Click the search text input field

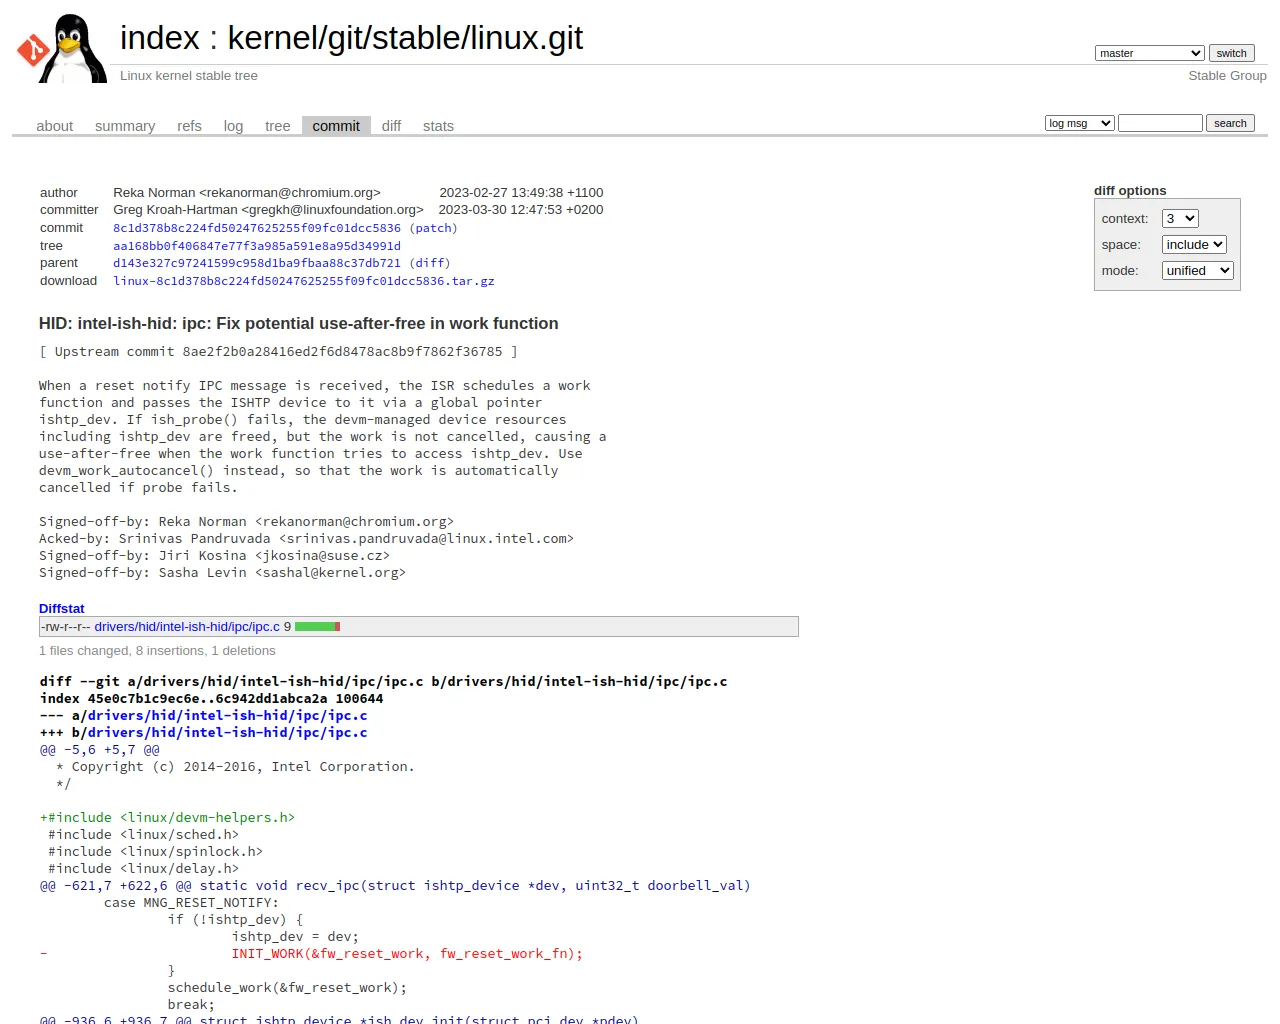(1160, 123)
